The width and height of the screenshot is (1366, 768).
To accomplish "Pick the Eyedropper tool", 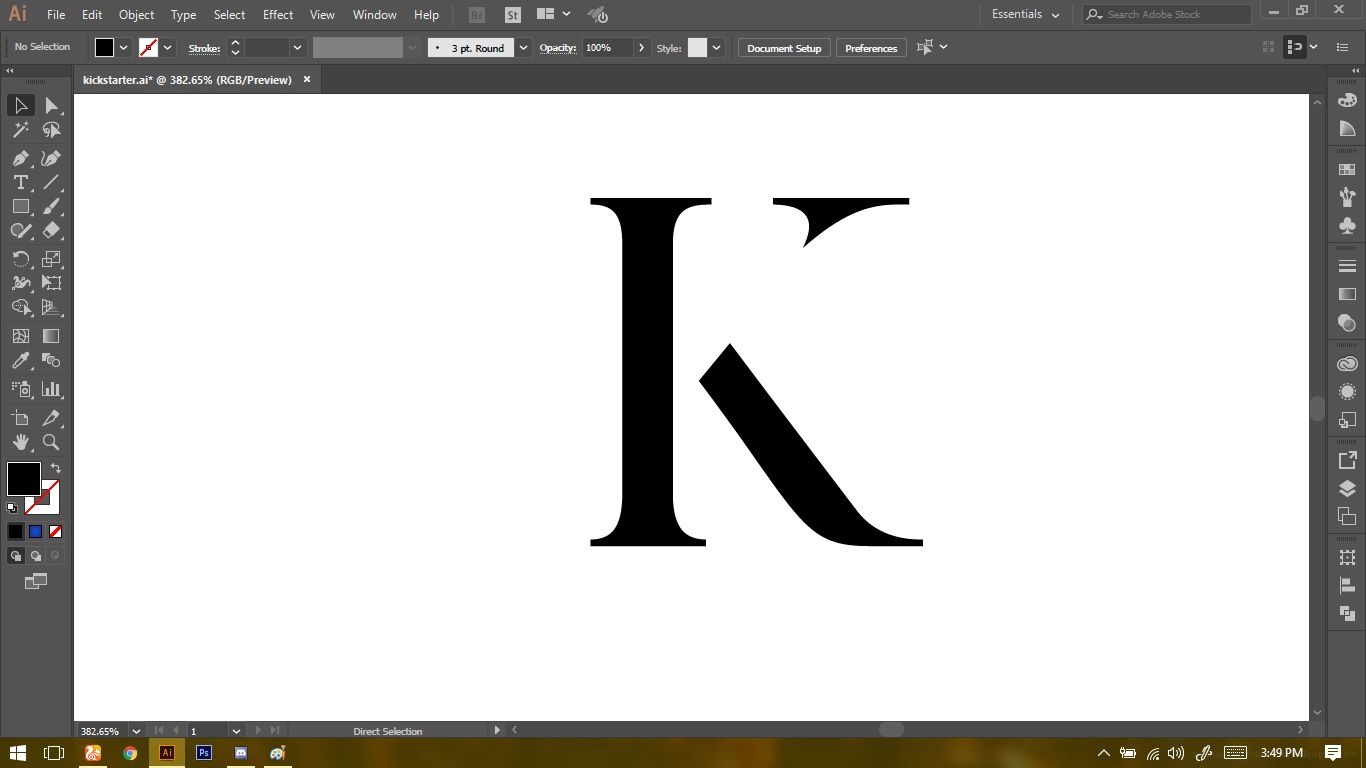I will [x=20, y=361].
